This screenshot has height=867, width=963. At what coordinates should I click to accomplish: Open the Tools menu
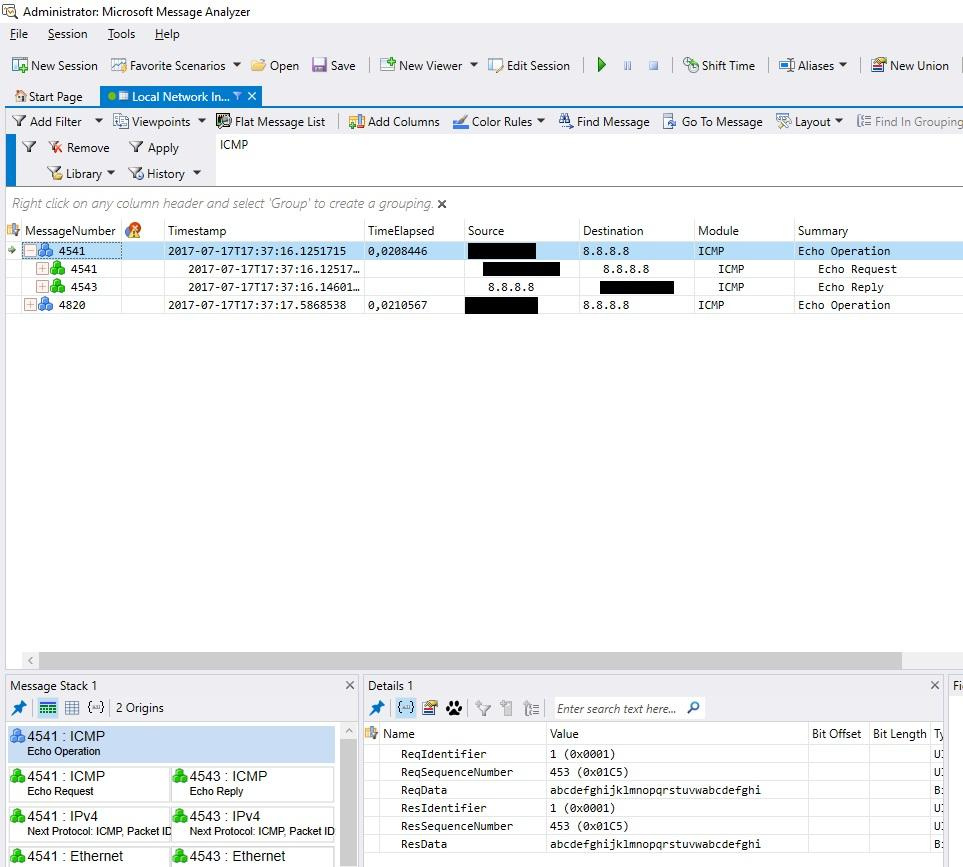(x=121, y=34)
